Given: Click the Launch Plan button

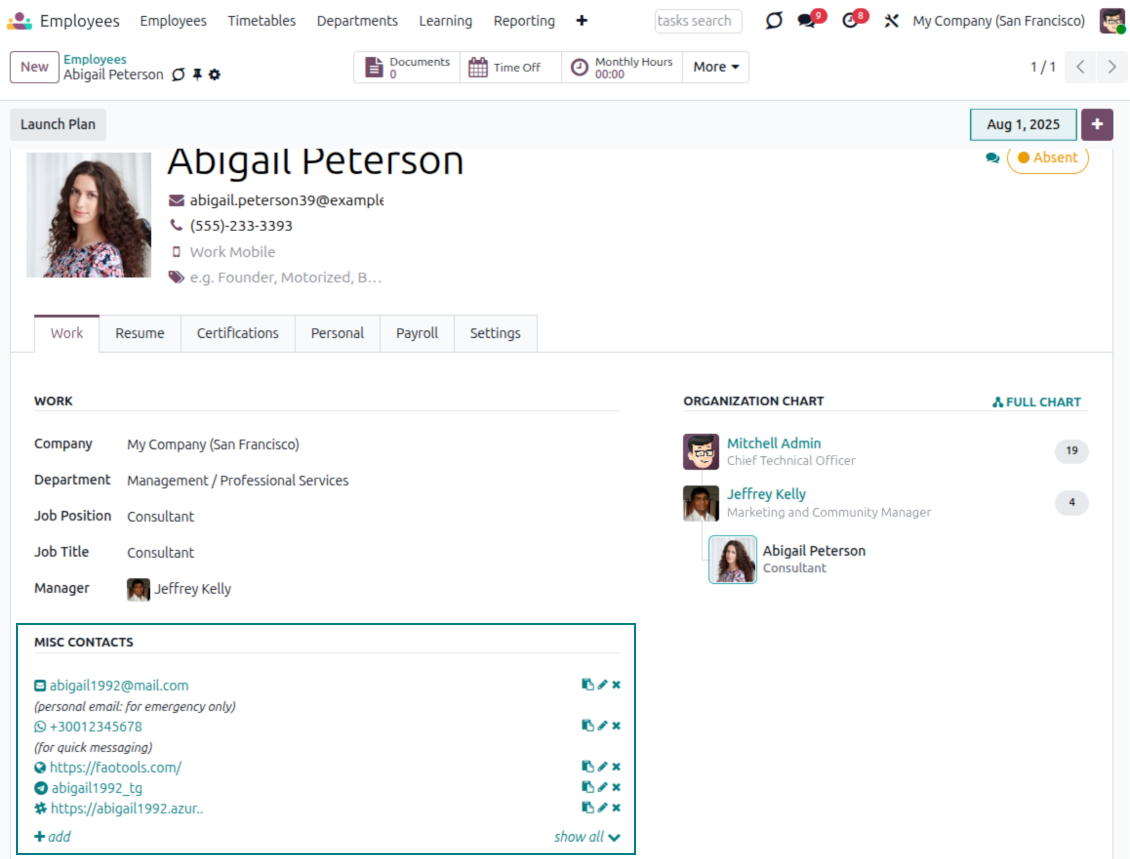Looking at the screenshot, I should coord(58,124).
